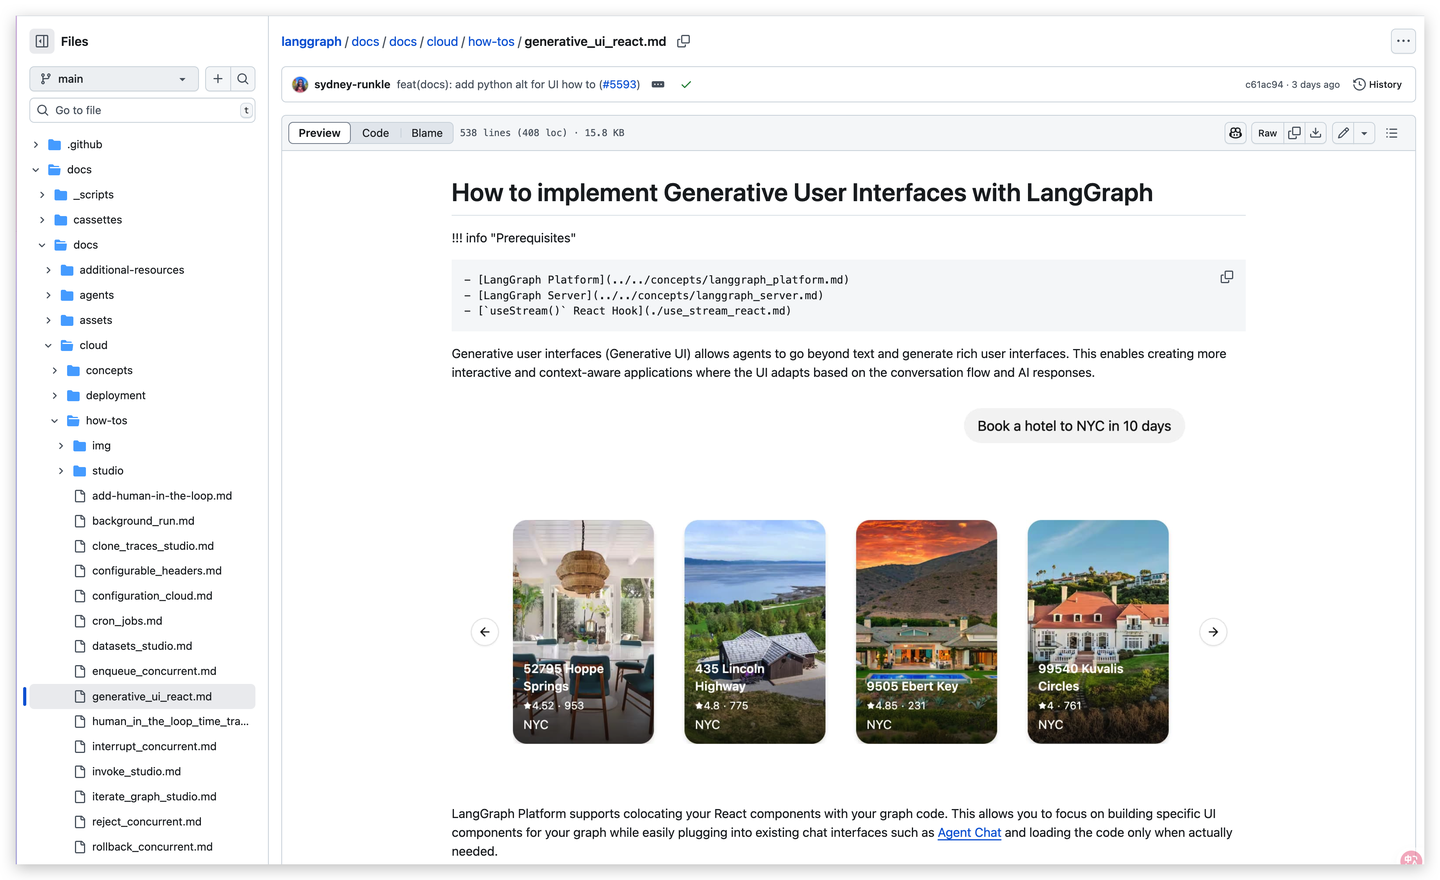Expand the .github folder

[x=36, y=145]
